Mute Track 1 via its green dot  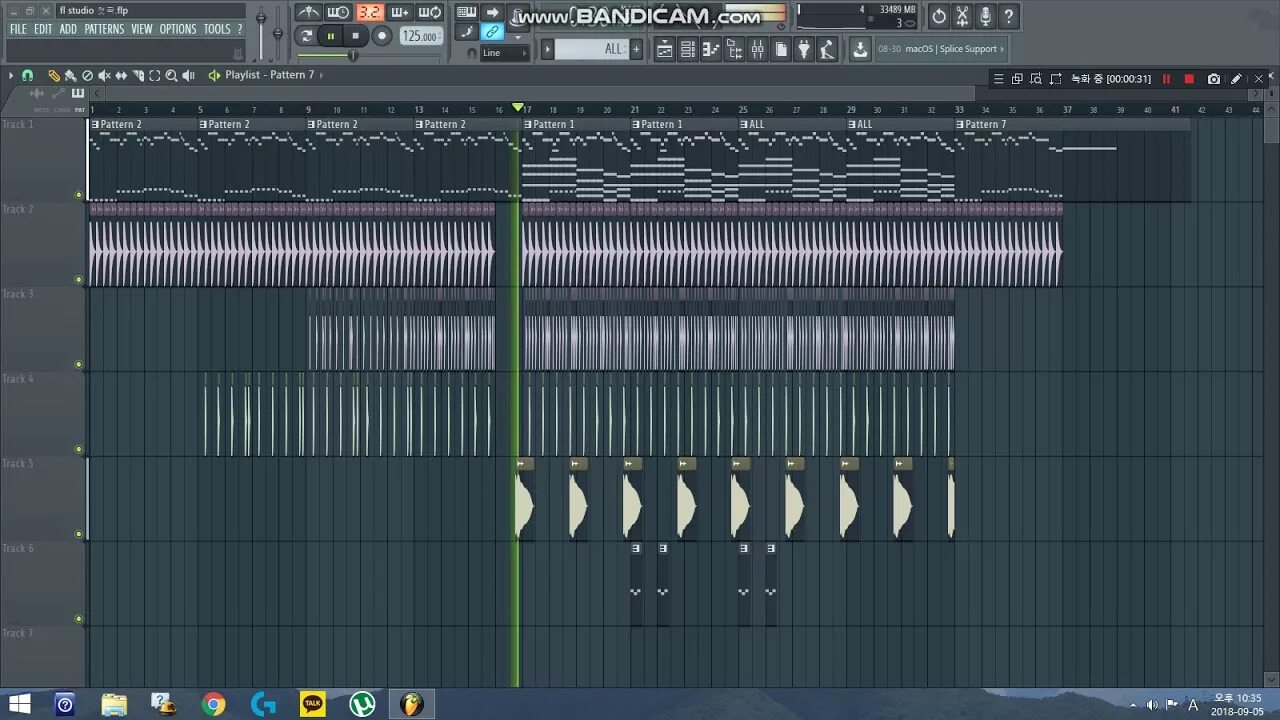tap(79, 195)
